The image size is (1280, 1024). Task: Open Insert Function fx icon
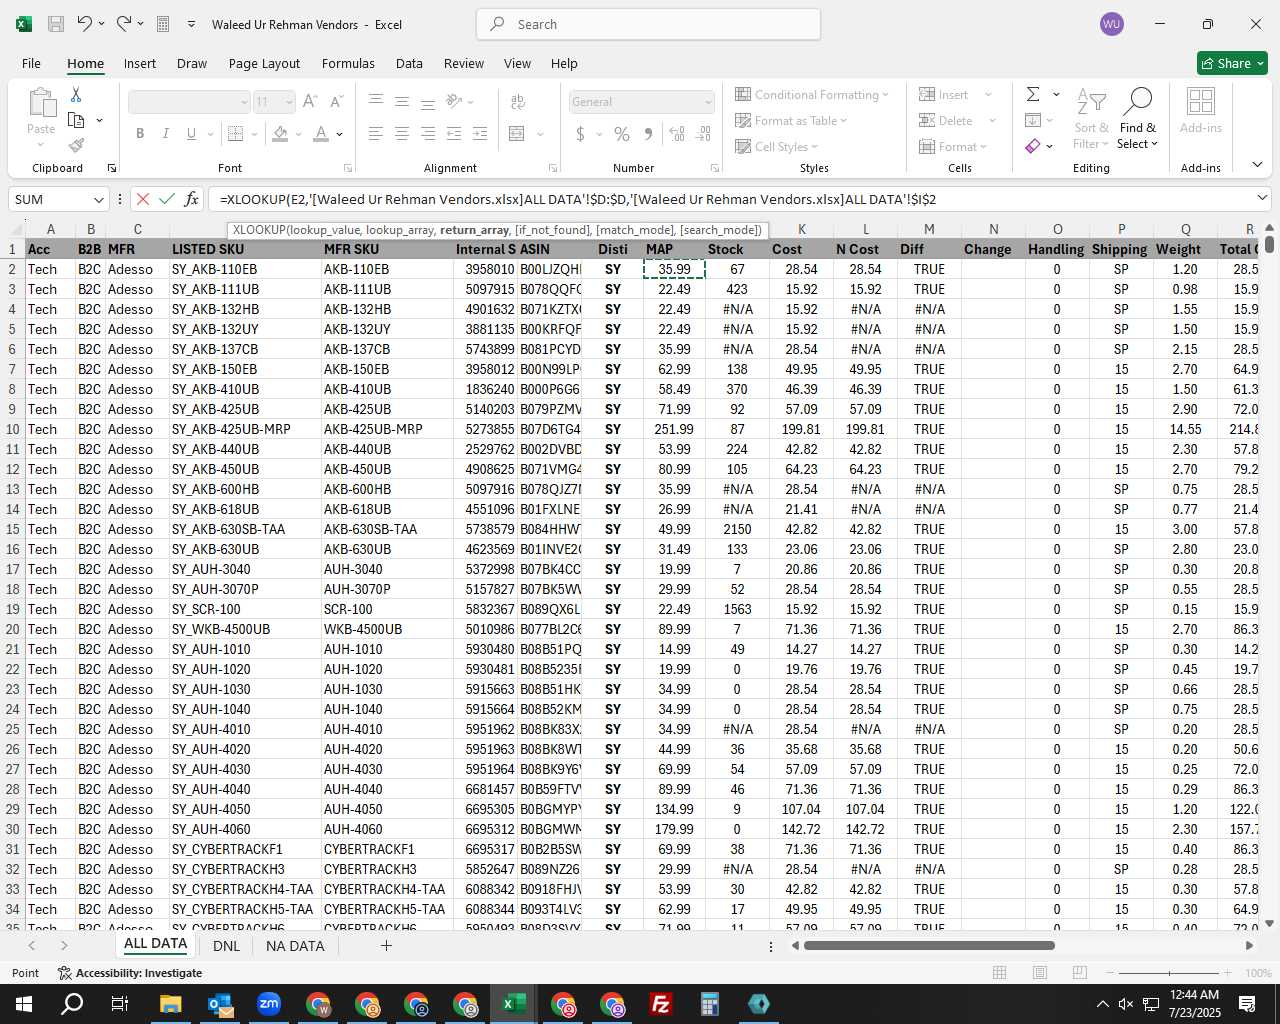(192, 199)
